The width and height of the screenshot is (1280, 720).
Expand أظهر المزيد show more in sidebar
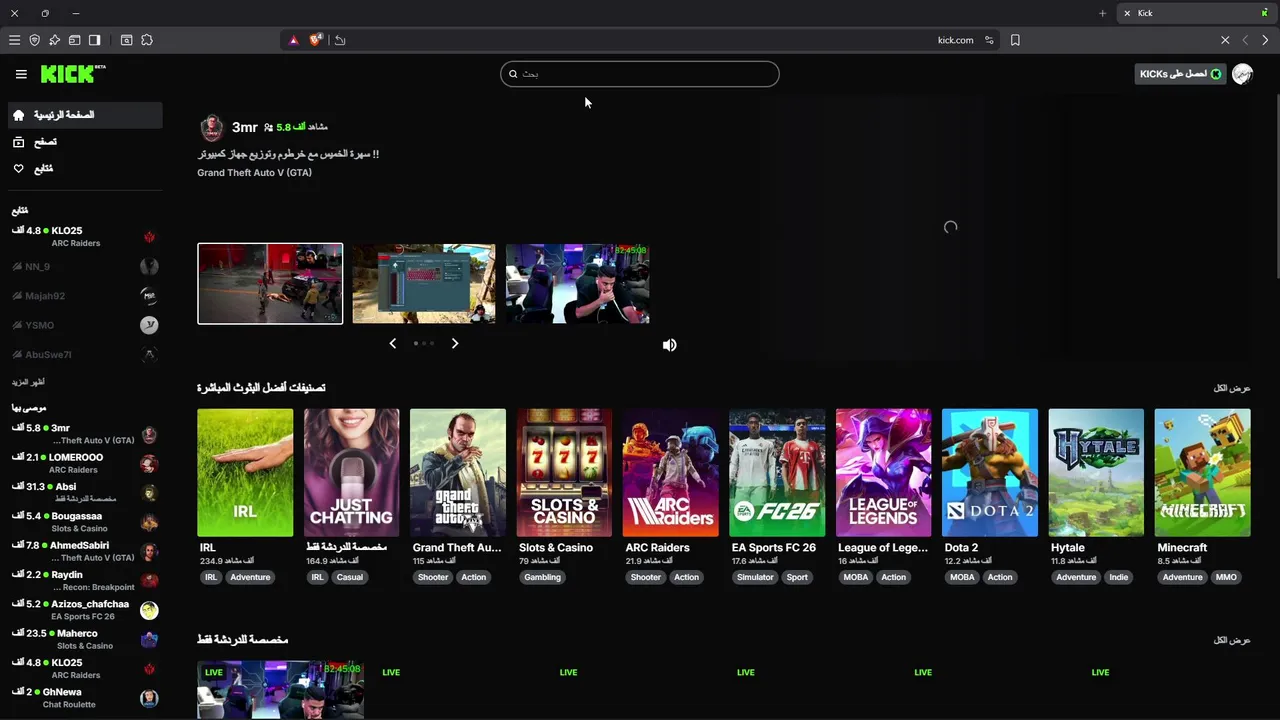pyautogui.click(x=28, y=382)
